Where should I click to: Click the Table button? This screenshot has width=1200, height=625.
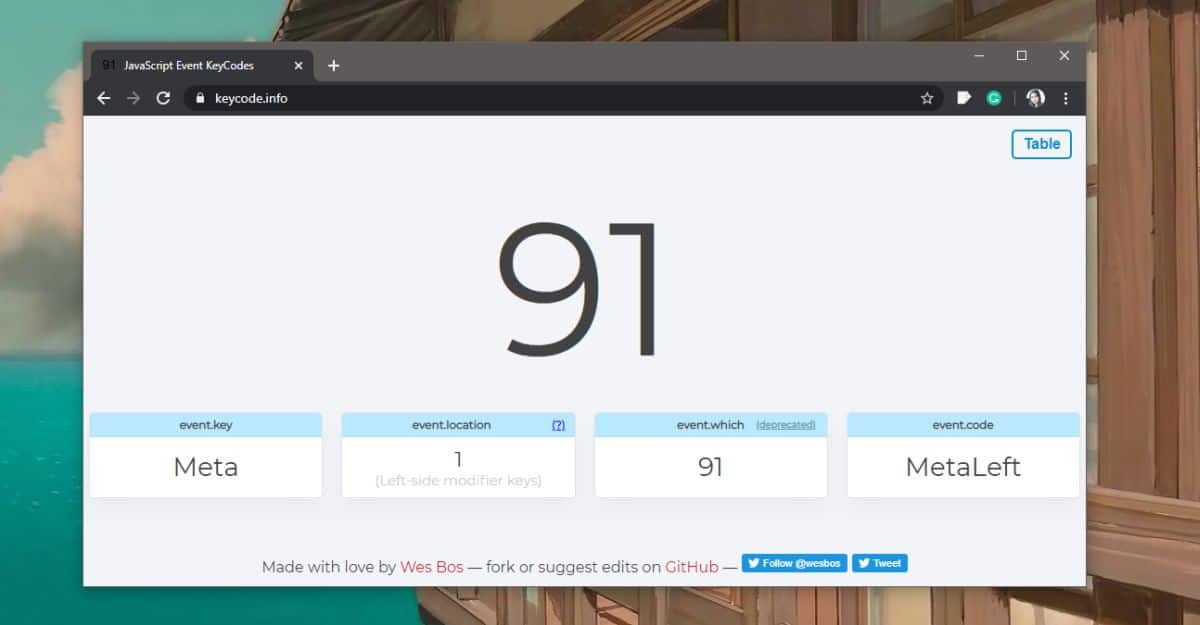coord(1042,144)
